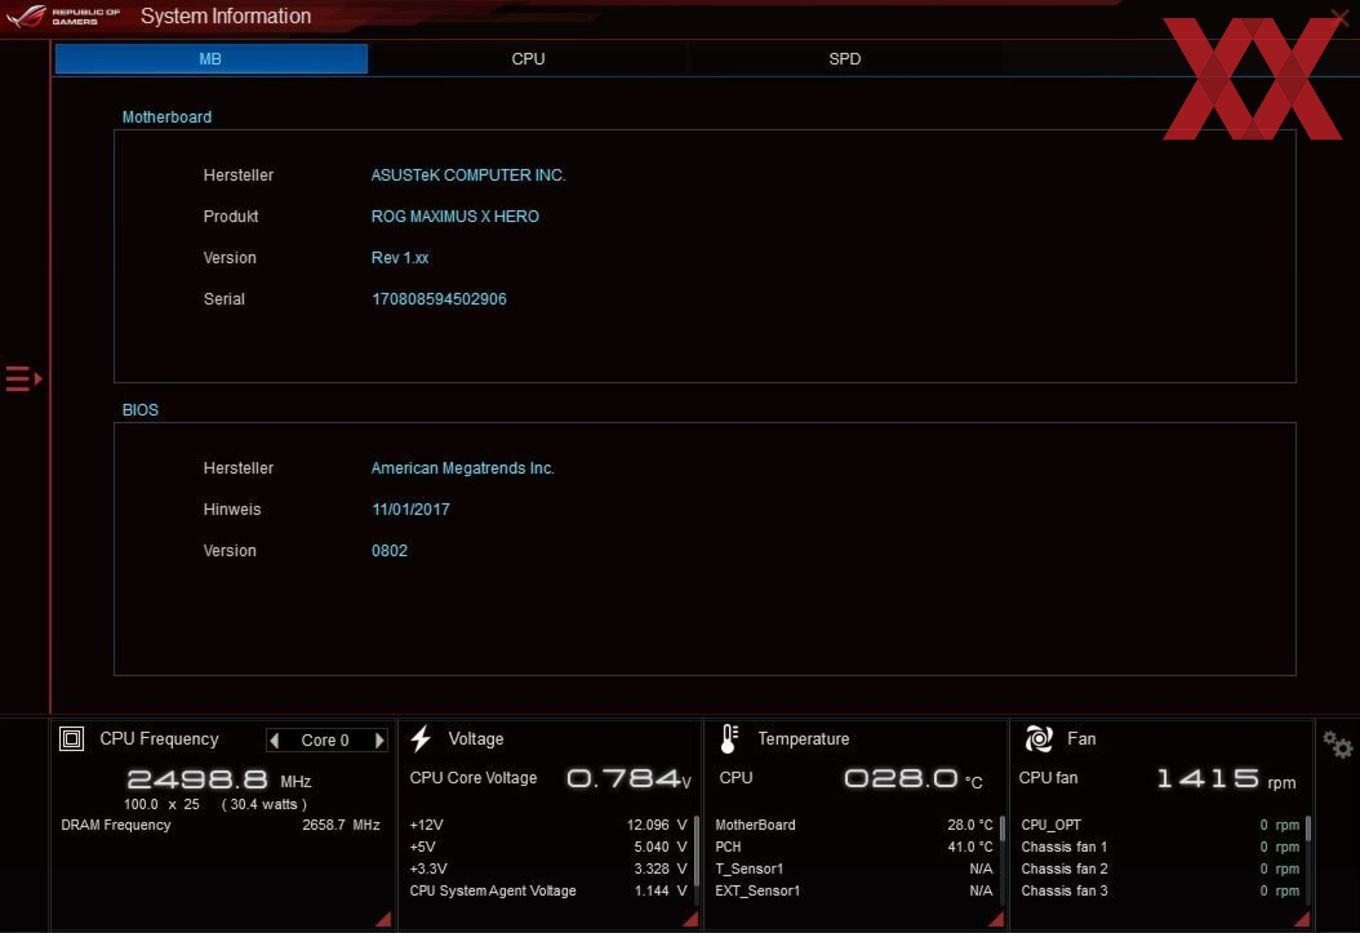Click BIOS date 11/01/2017

point(411,509)
